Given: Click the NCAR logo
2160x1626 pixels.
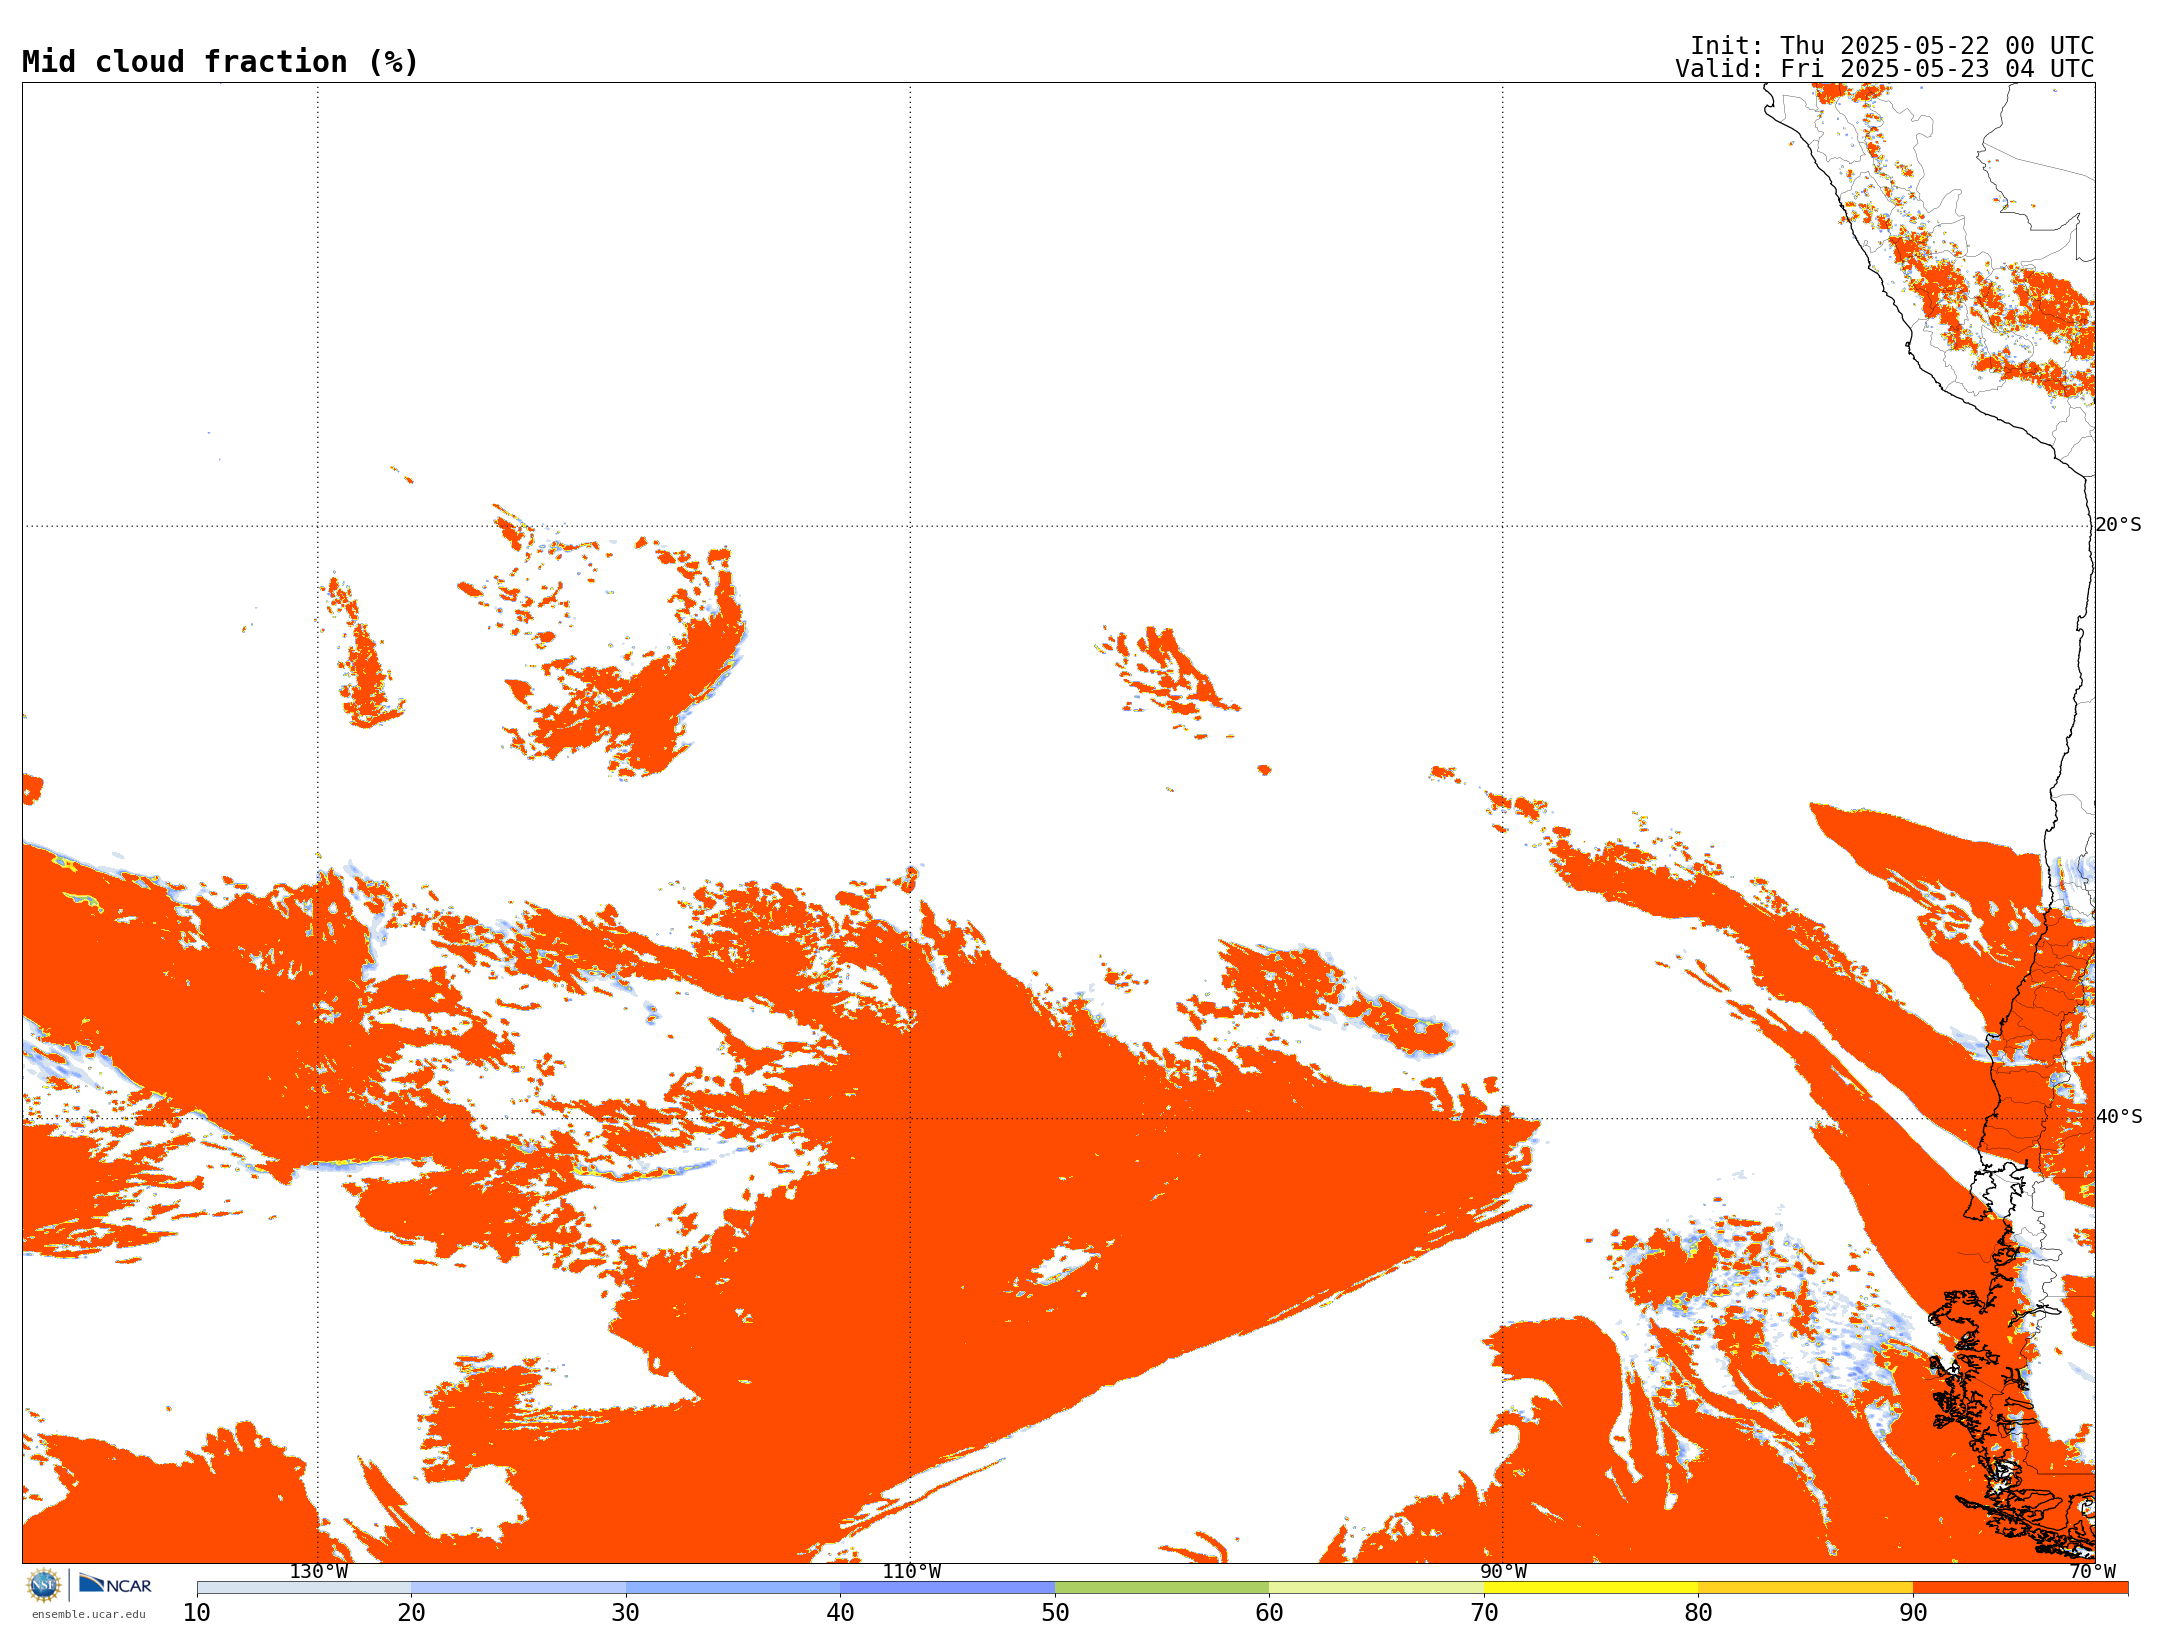Looking at the screenshot, I should pyautogui.click(x=115, y=1584).
